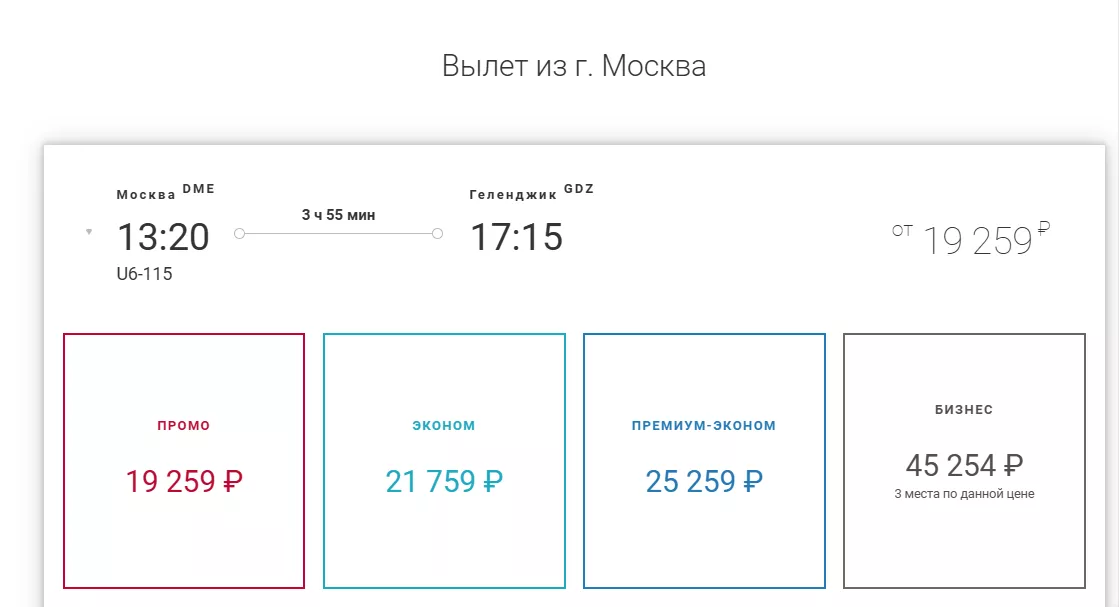Image resolution: width=1119 pixels, height=607 pixels.
Task: Click the 'от 19 259 ₽' summary price
Action: pos(971,240)
